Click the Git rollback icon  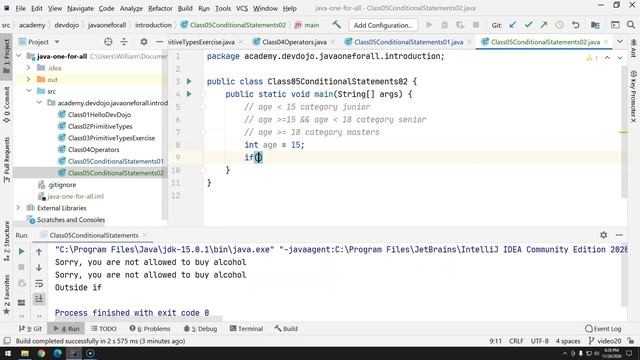(x=576, y=25)
